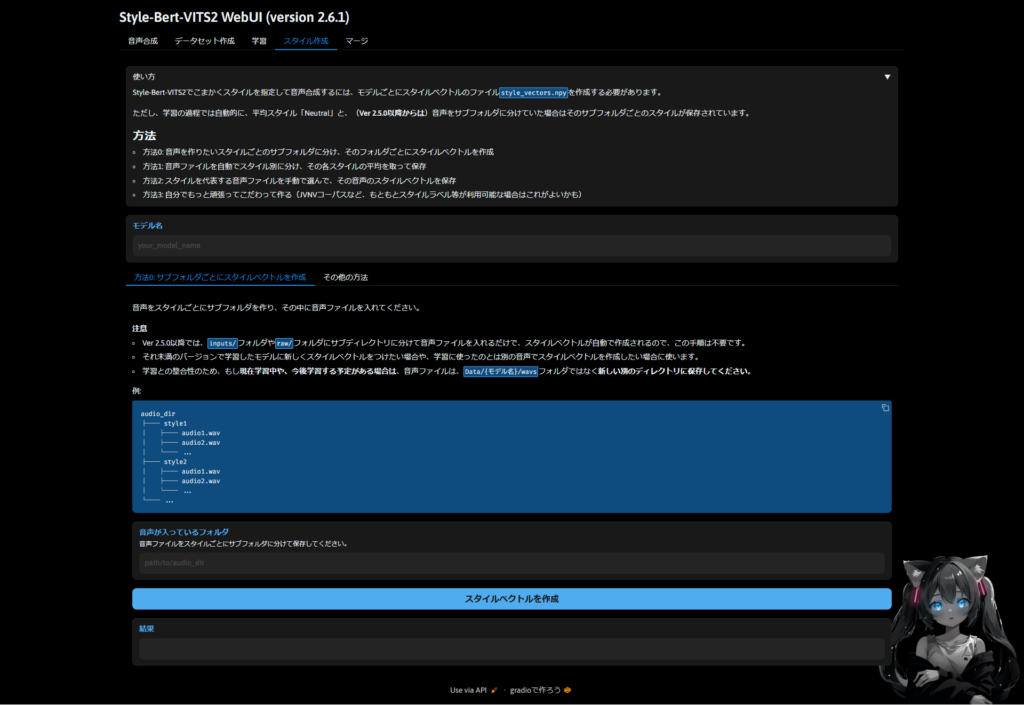1024x705 pixels.
Task: Go to the マージ tab
Action: pyautogui.click(x=357, y=40)
